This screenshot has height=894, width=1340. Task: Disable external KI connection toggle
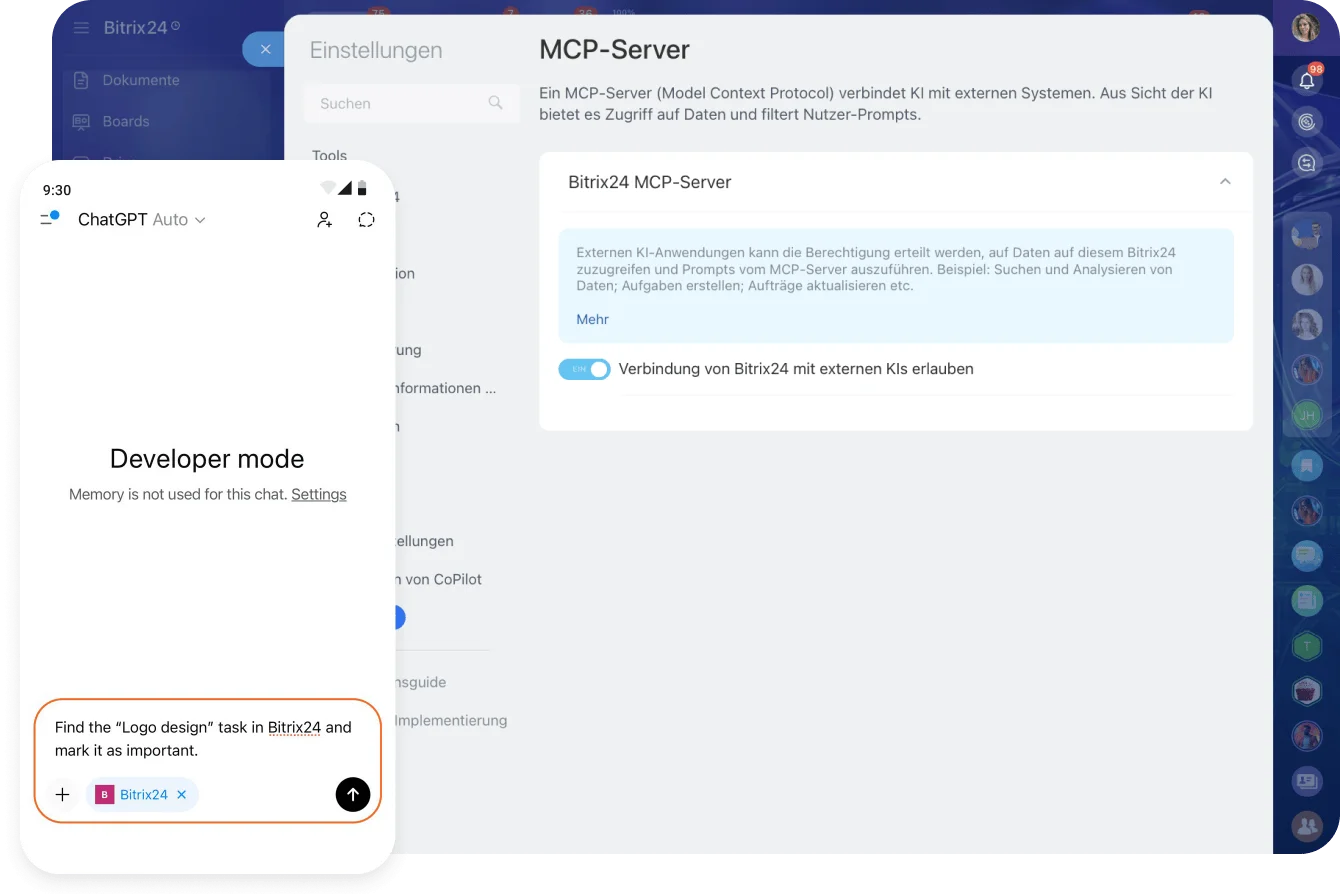(x=584, y=369)
